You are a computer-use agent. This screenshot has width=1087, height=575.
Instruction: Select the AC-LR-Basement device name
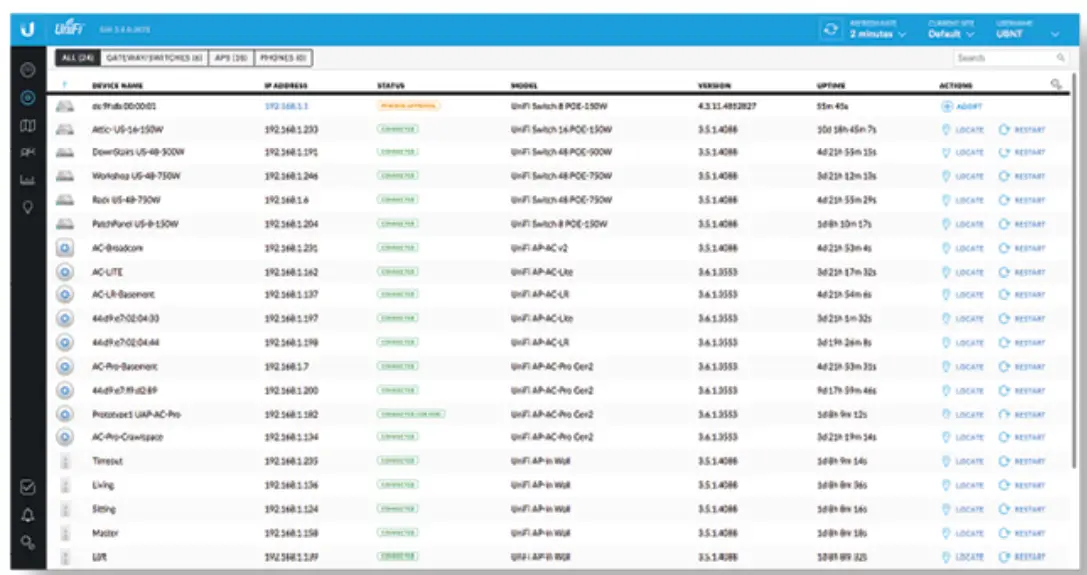tap(123, 294)
